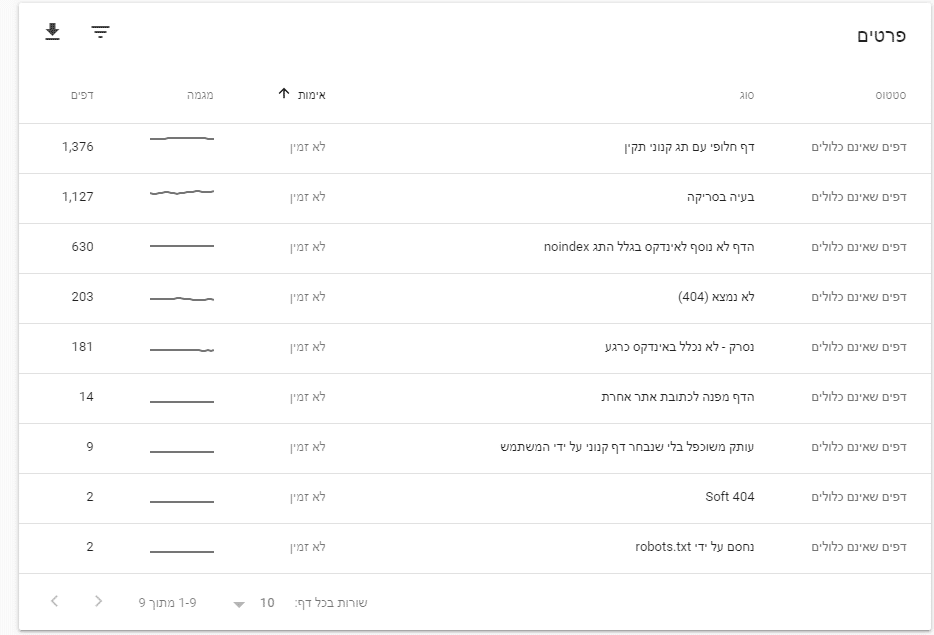Click the trend sparkline for 1,127 pages

coord(181,192)
